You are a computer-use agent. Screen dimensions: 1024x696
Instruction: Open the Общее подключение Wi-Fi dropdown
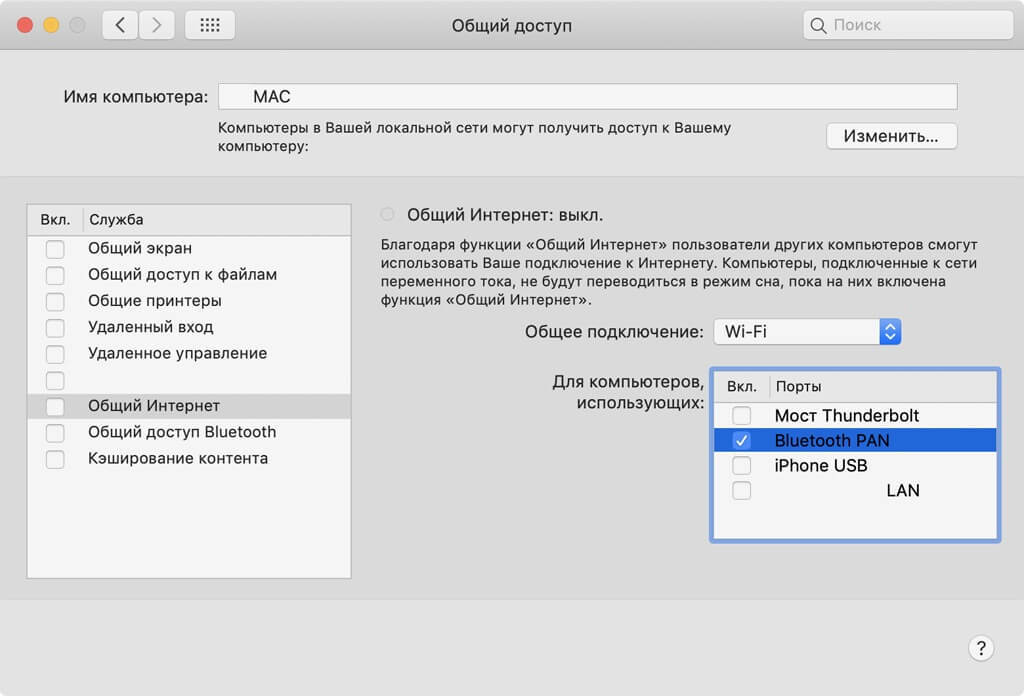coord(808,332)
